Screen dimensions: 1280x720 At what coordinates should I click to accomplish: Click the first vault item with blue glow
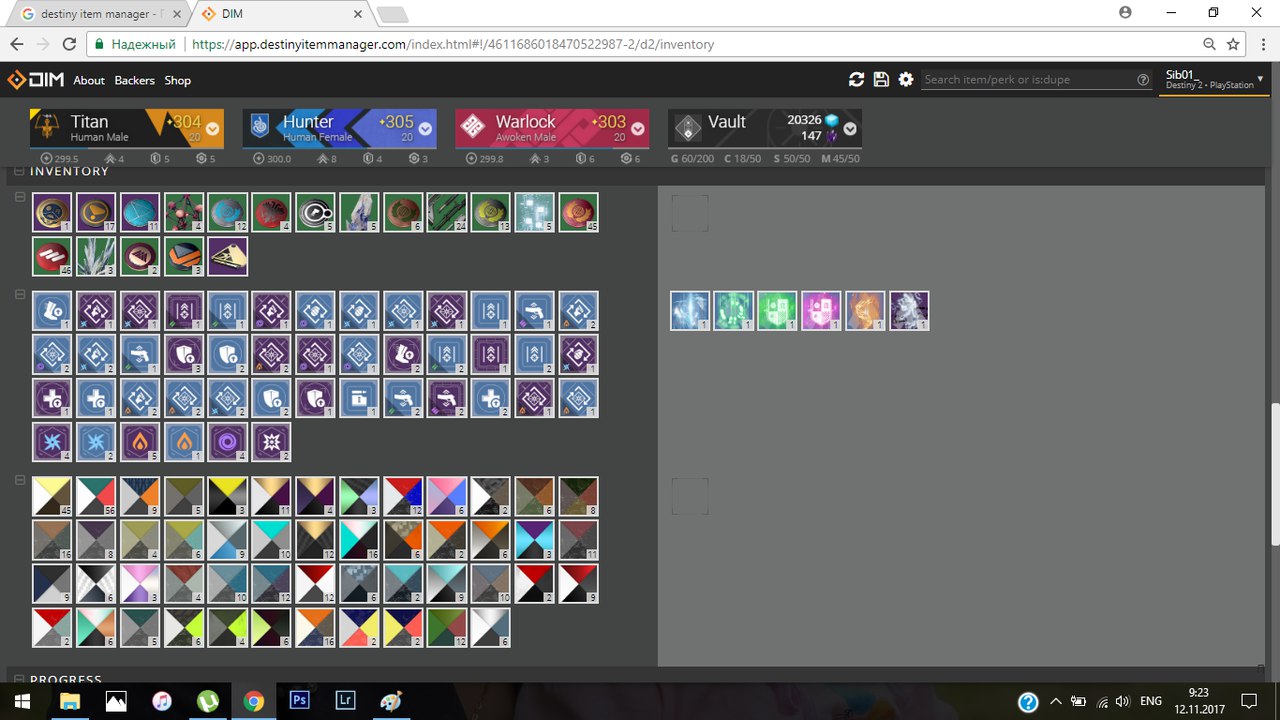(x=690, y=311)
